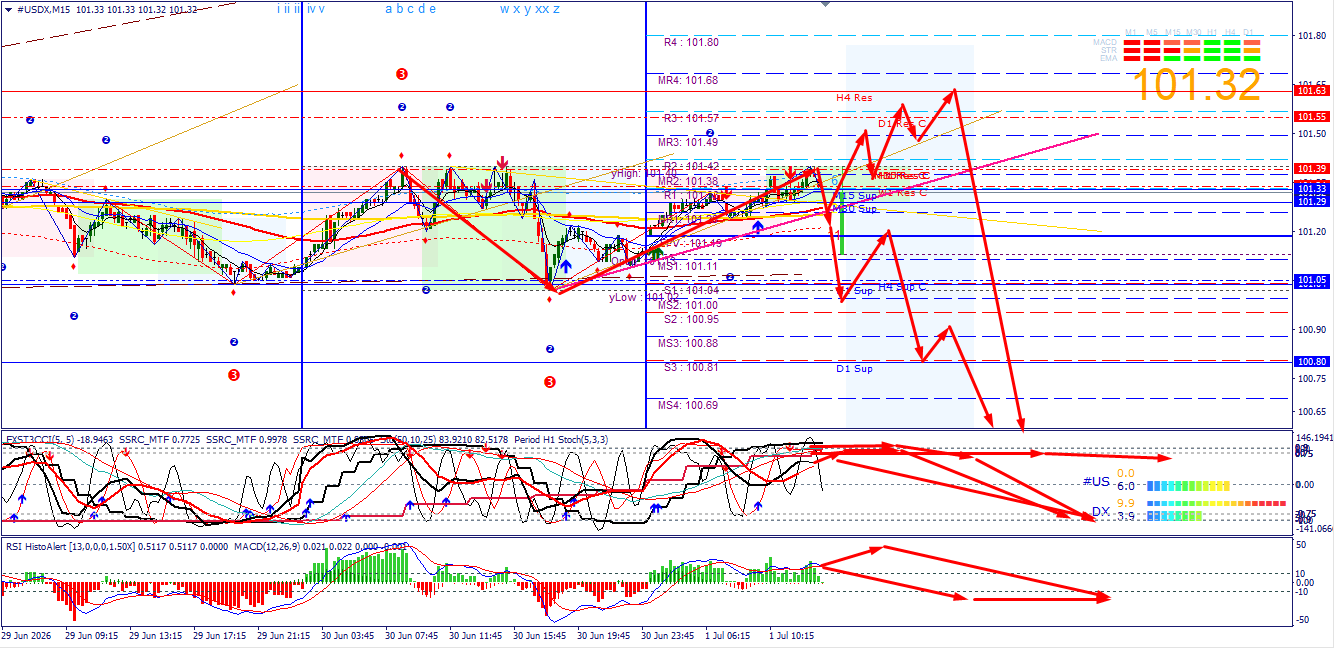Click the Period H1 Stoch(5,3,3) label
The image size is (1334, 649).
pos(563,439)
